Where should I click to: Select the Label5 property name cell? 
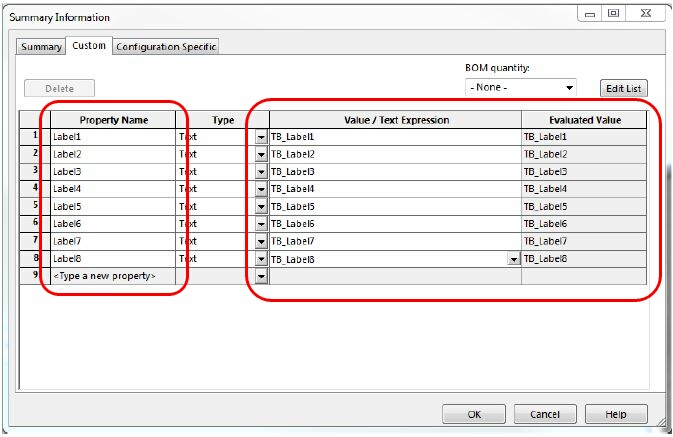[112, 206]
